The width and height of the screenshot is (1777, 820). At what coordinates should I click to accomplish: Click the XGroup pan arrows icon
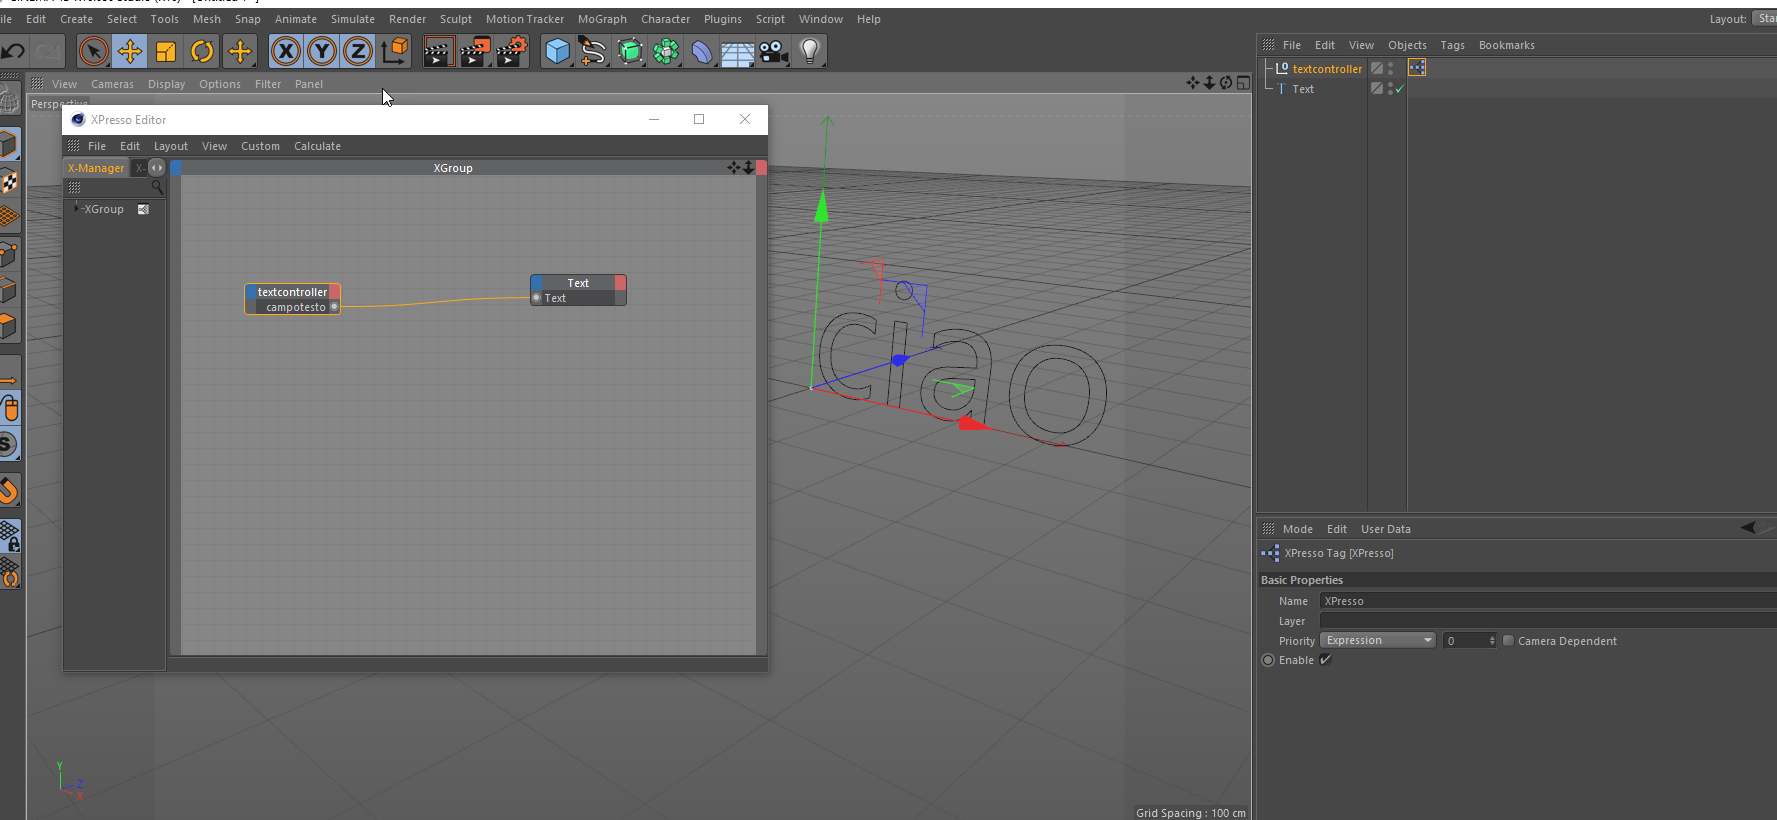click(x=734, y=168)
